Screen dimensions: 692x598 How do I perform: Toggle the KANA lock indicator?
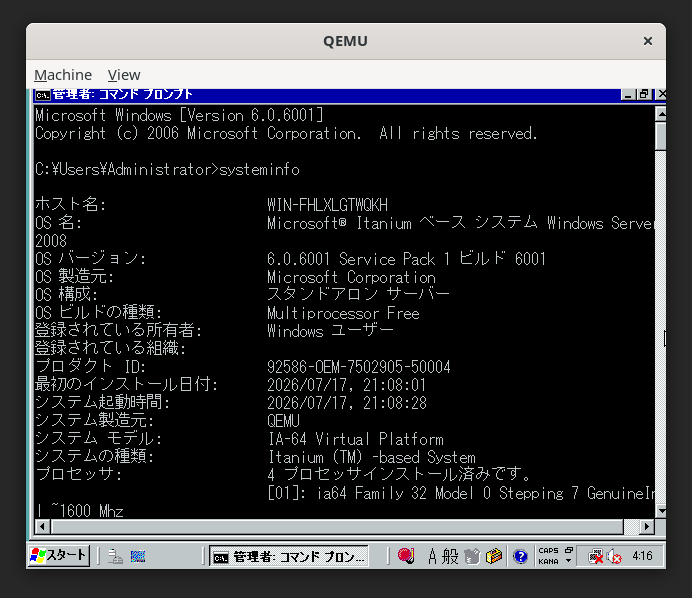pyautogui.click(x=548, y=561)
